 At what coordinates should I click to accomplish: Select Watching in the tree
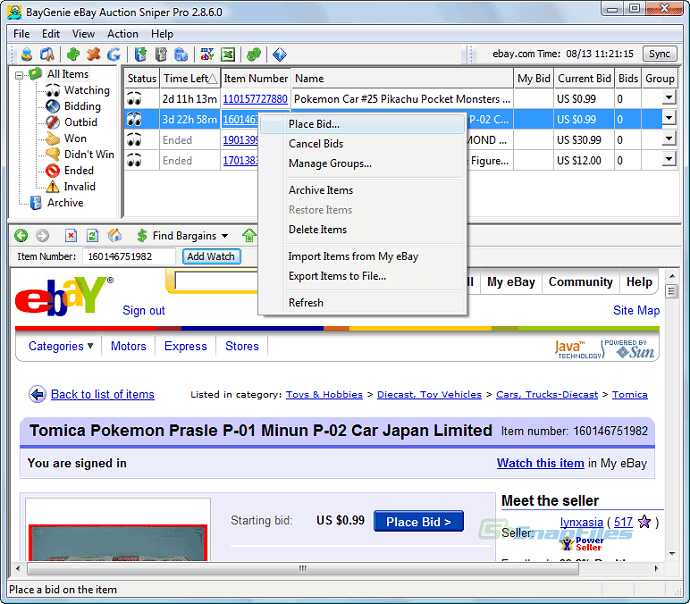coord(87,90)
